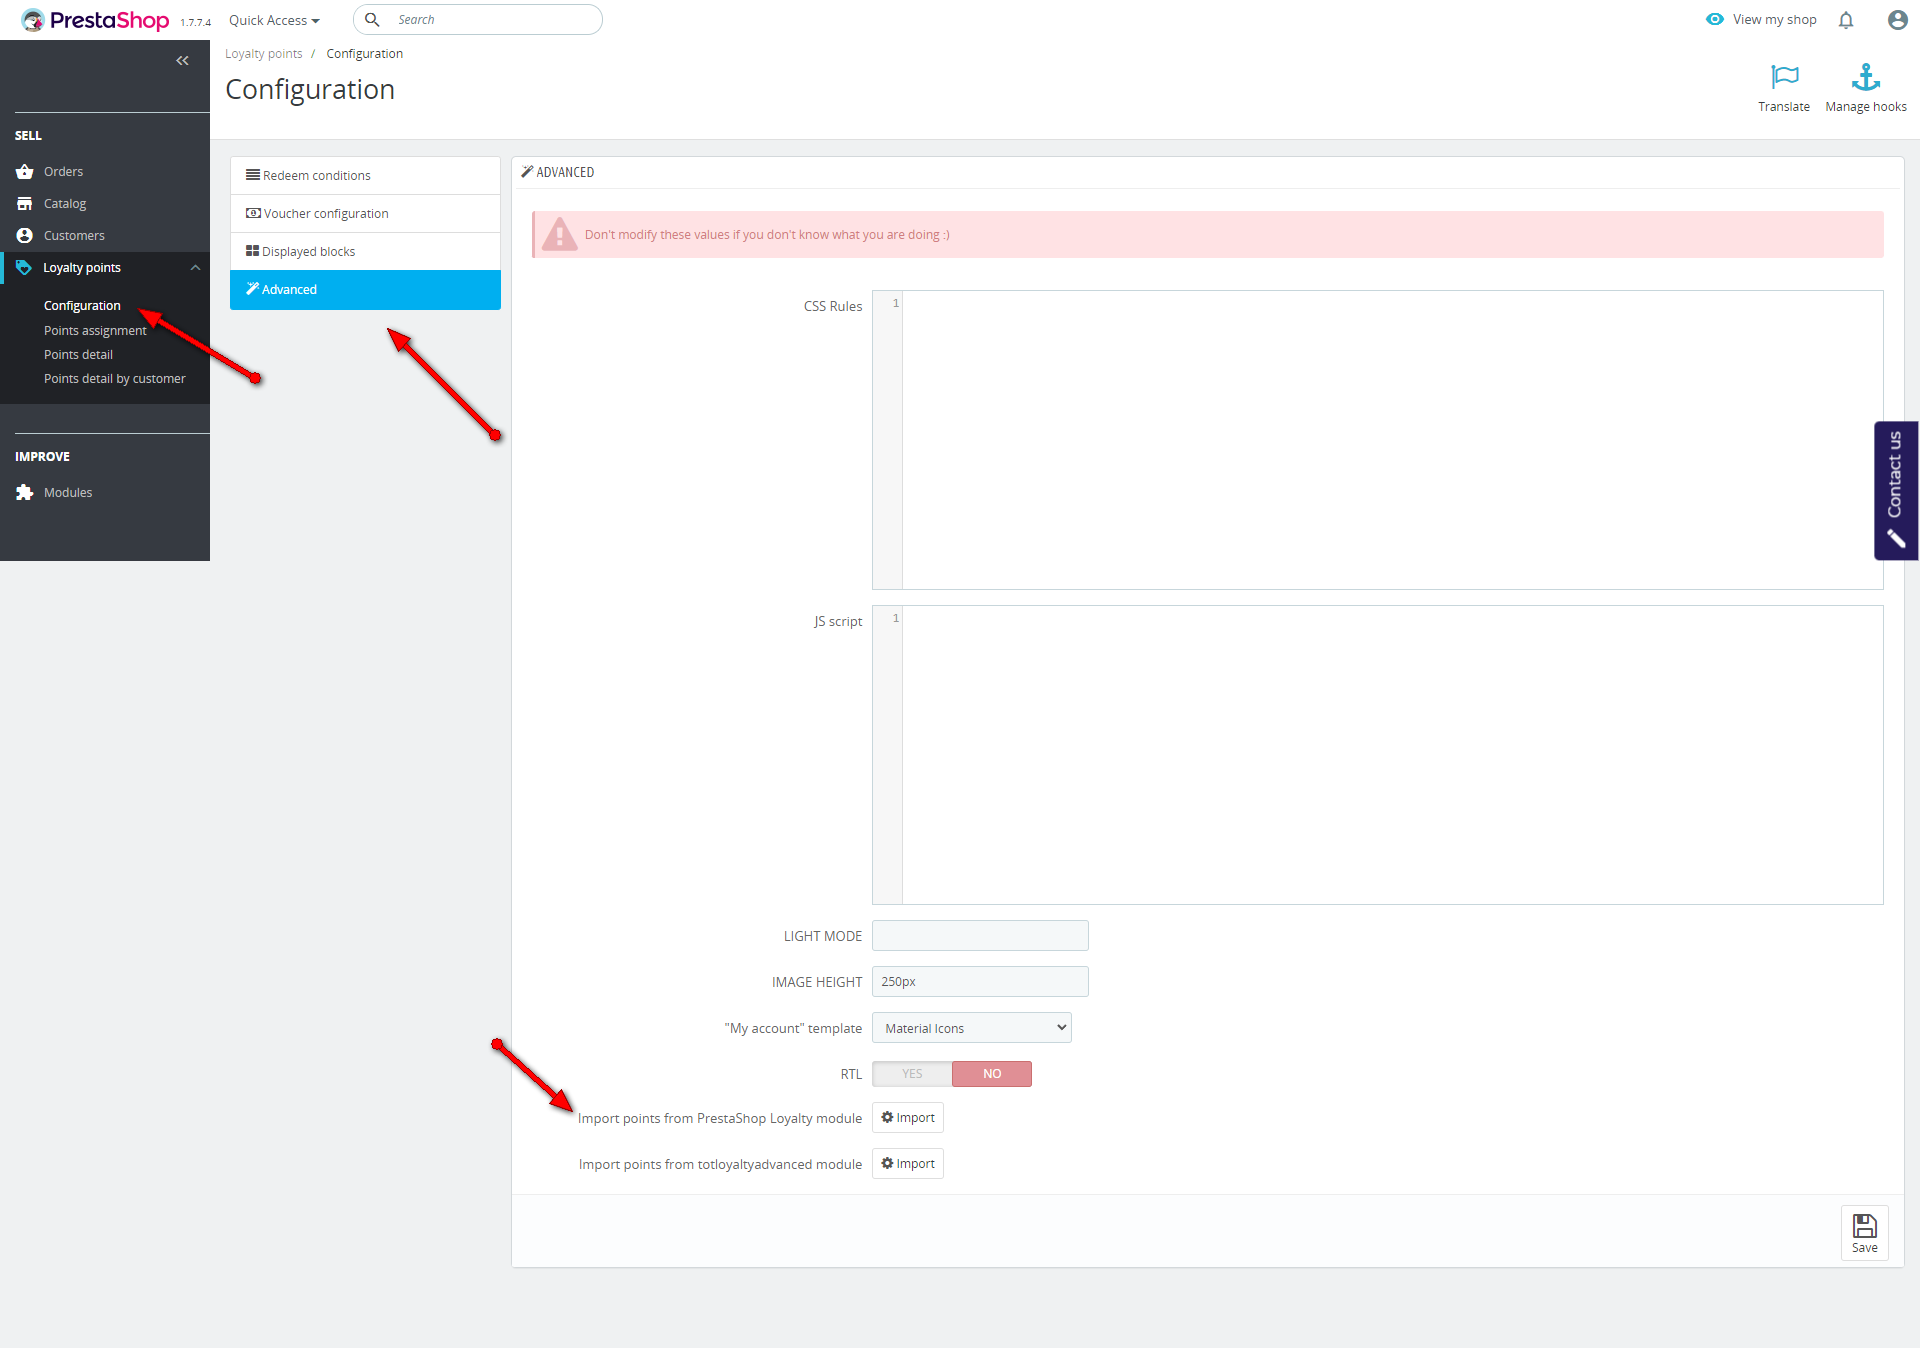Open the Contact us side panel
This screenshot has height=1348, width=1920.
[x=1895, y=490]
